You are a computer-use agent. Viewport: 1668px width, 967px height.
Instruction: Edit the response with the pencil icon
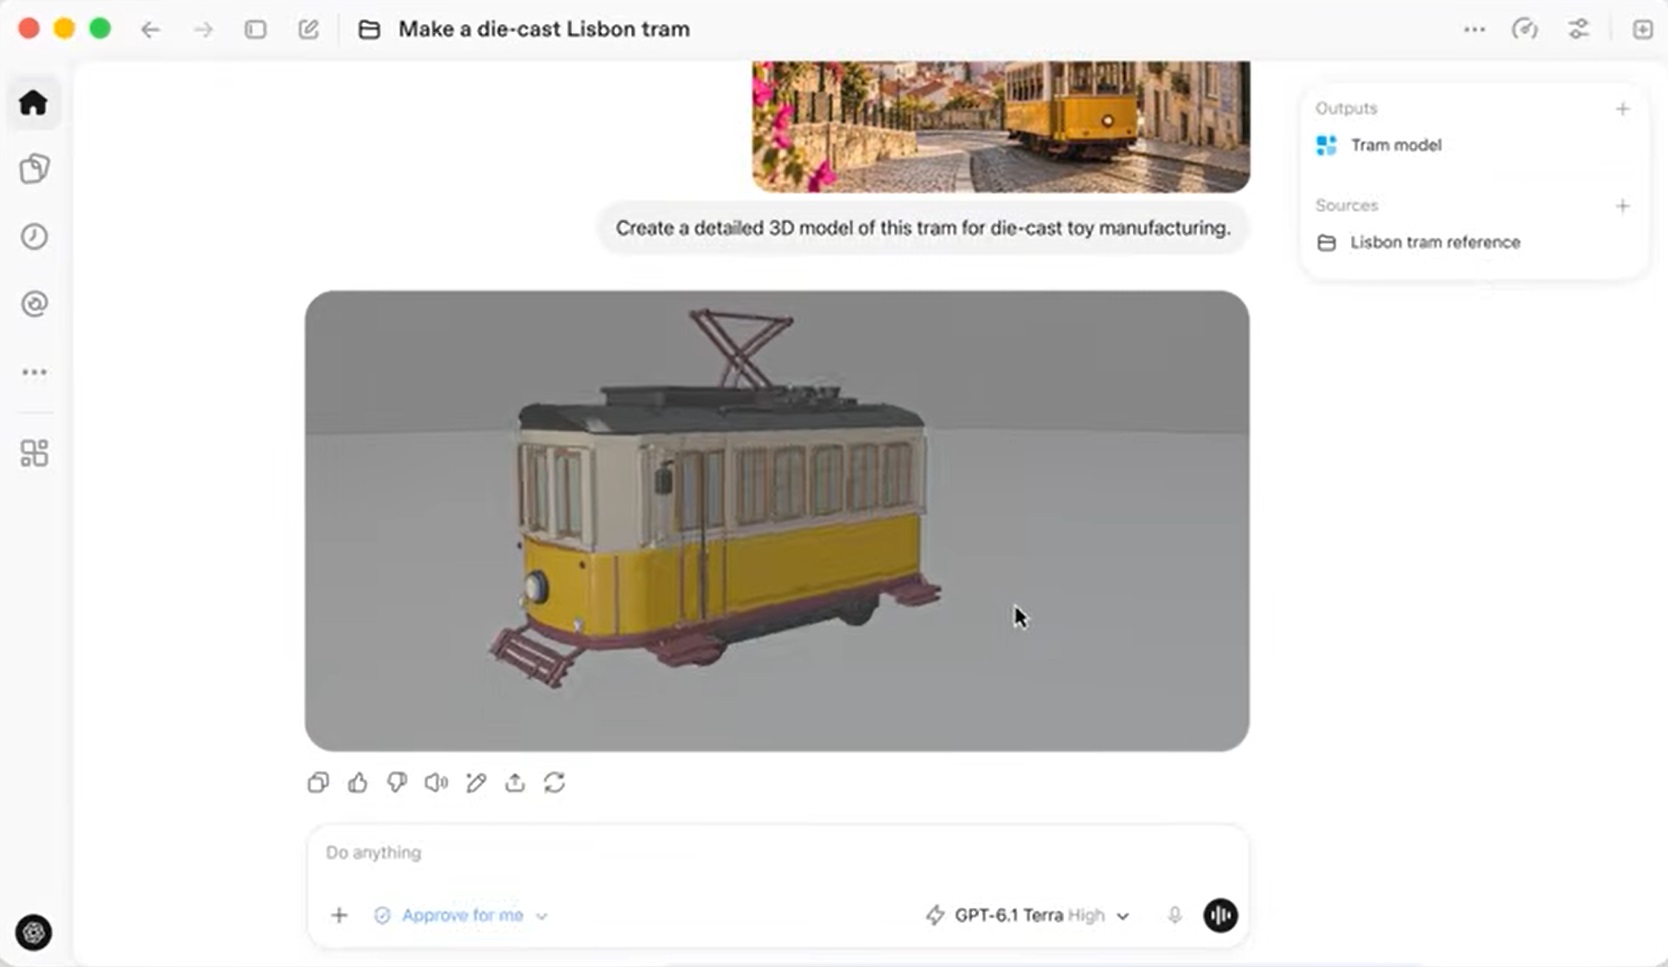click(476, 782)
